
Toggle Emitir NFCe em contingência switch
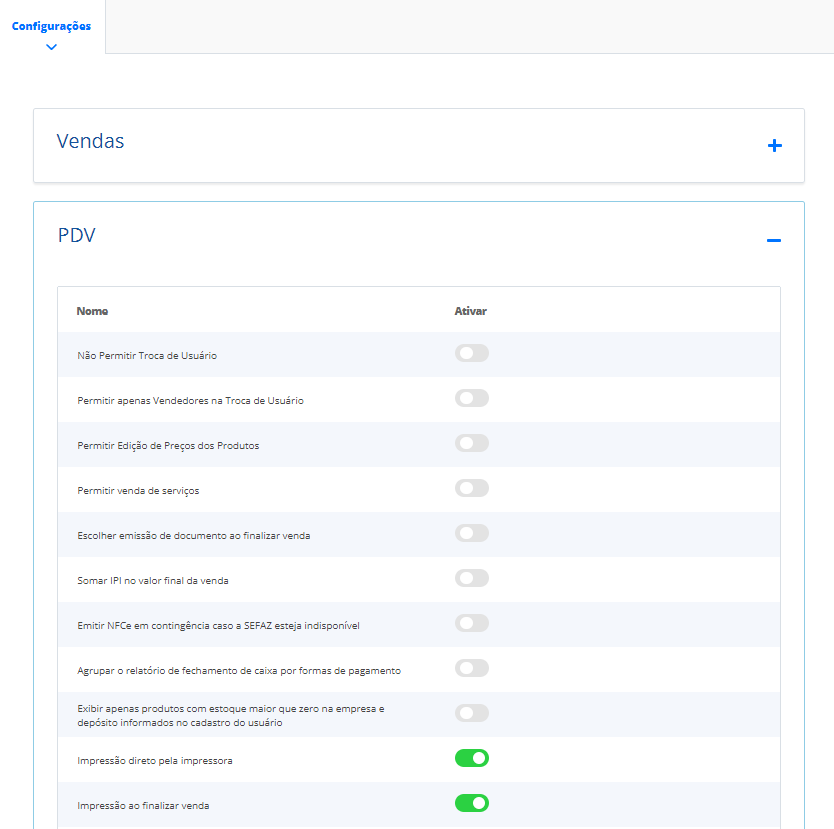pyautogui.click(x=472, y=623)
